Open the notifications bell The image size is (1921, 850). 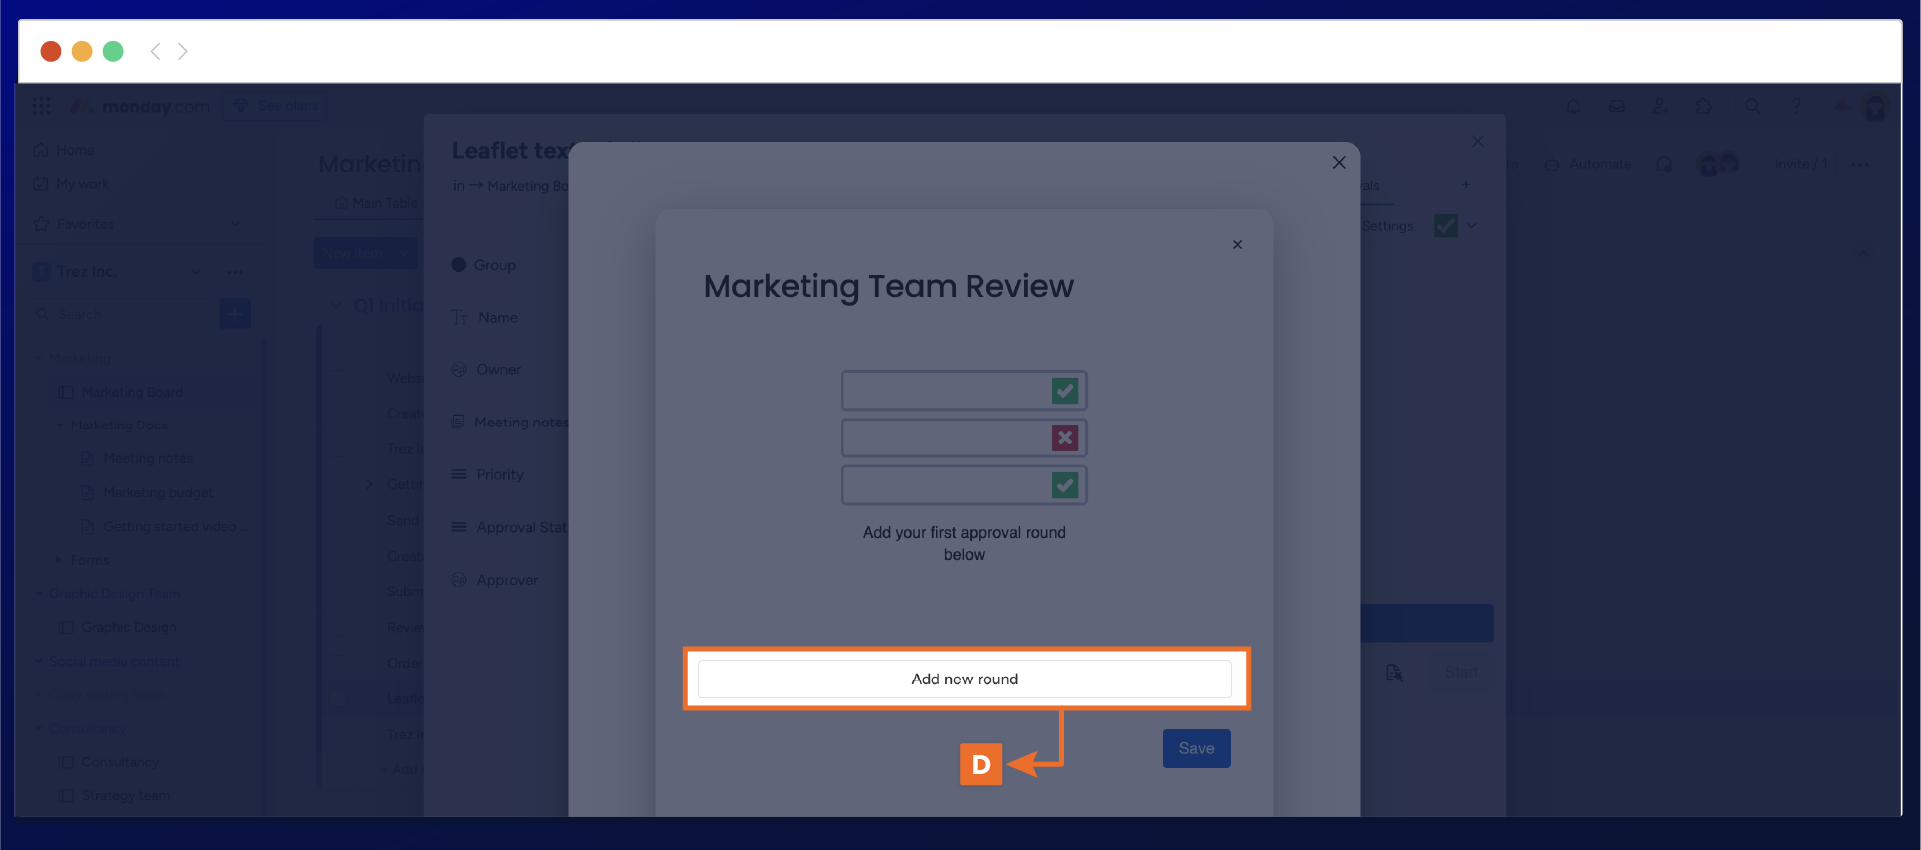pos(1573,106)
